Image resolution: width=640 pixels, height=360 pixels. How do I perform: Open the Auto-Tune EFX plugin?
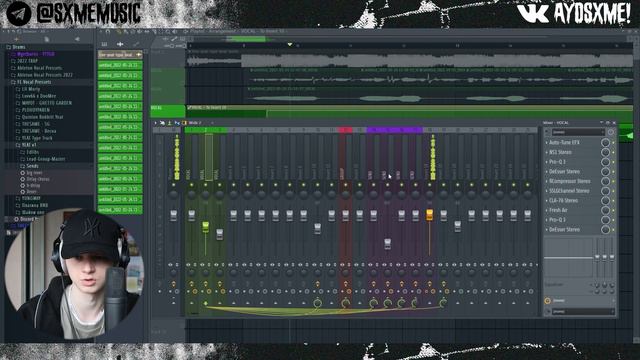(564, 142)
